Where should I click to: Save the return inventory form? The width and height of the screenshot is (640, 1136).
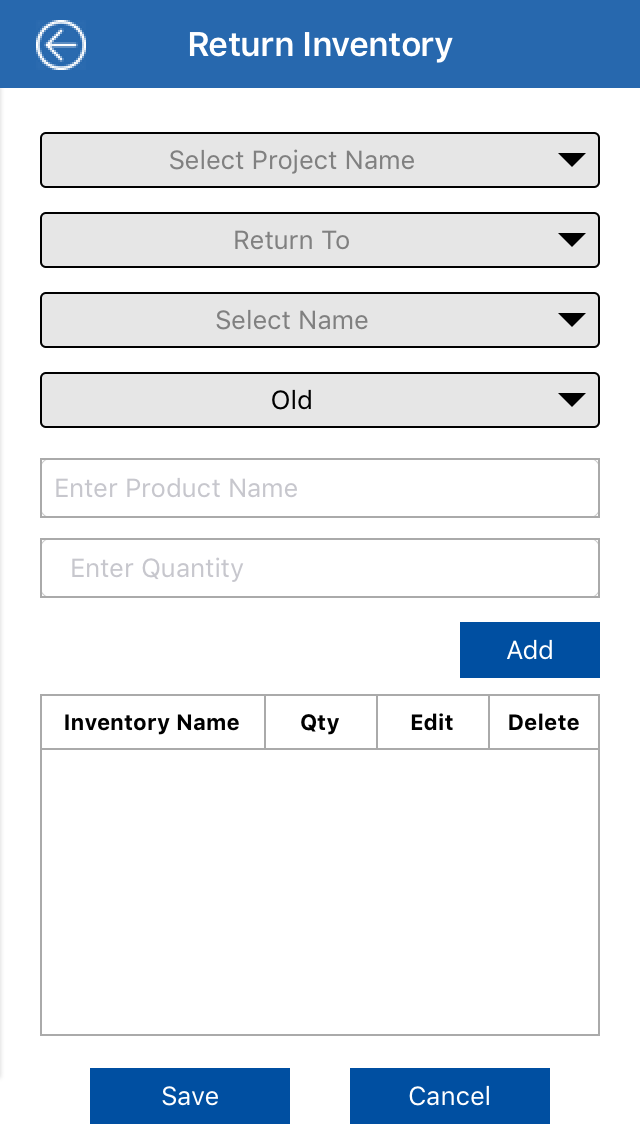point(190,1096)
